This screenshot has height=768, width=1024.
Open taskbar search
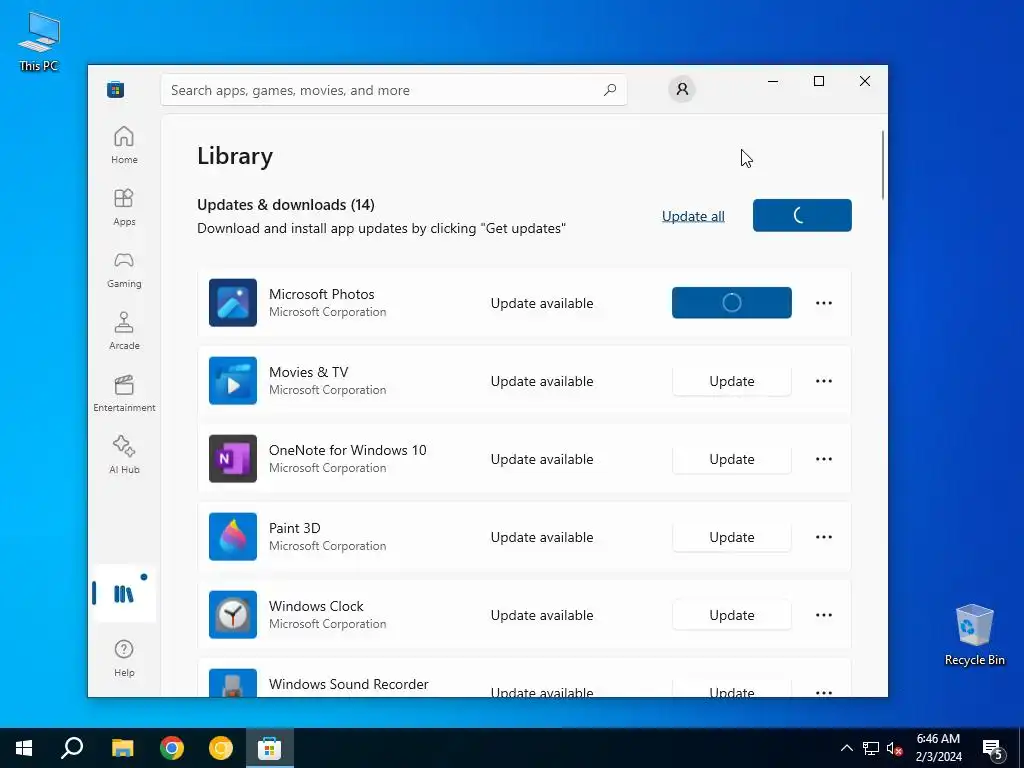pyautogui.click(x=72, y=748)
